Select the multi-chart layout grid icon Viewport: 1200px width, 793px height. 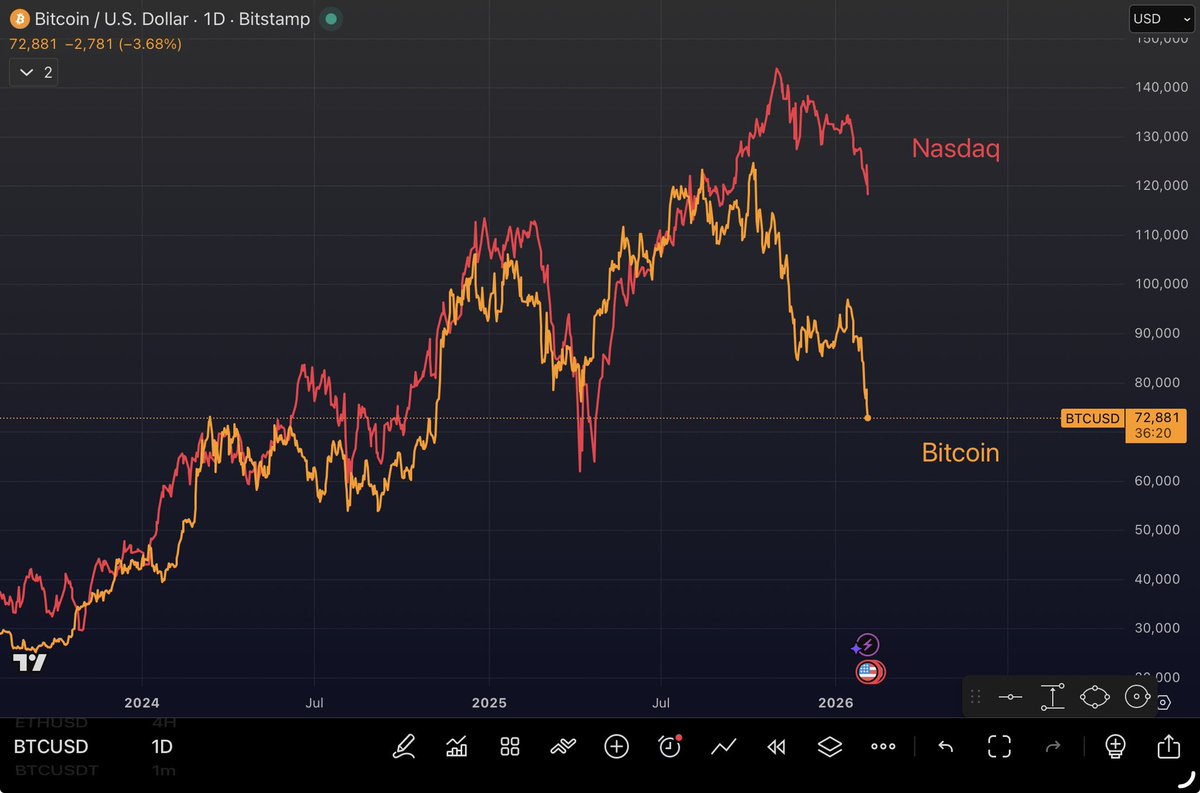pyautogui.click(x=510, y=746)
